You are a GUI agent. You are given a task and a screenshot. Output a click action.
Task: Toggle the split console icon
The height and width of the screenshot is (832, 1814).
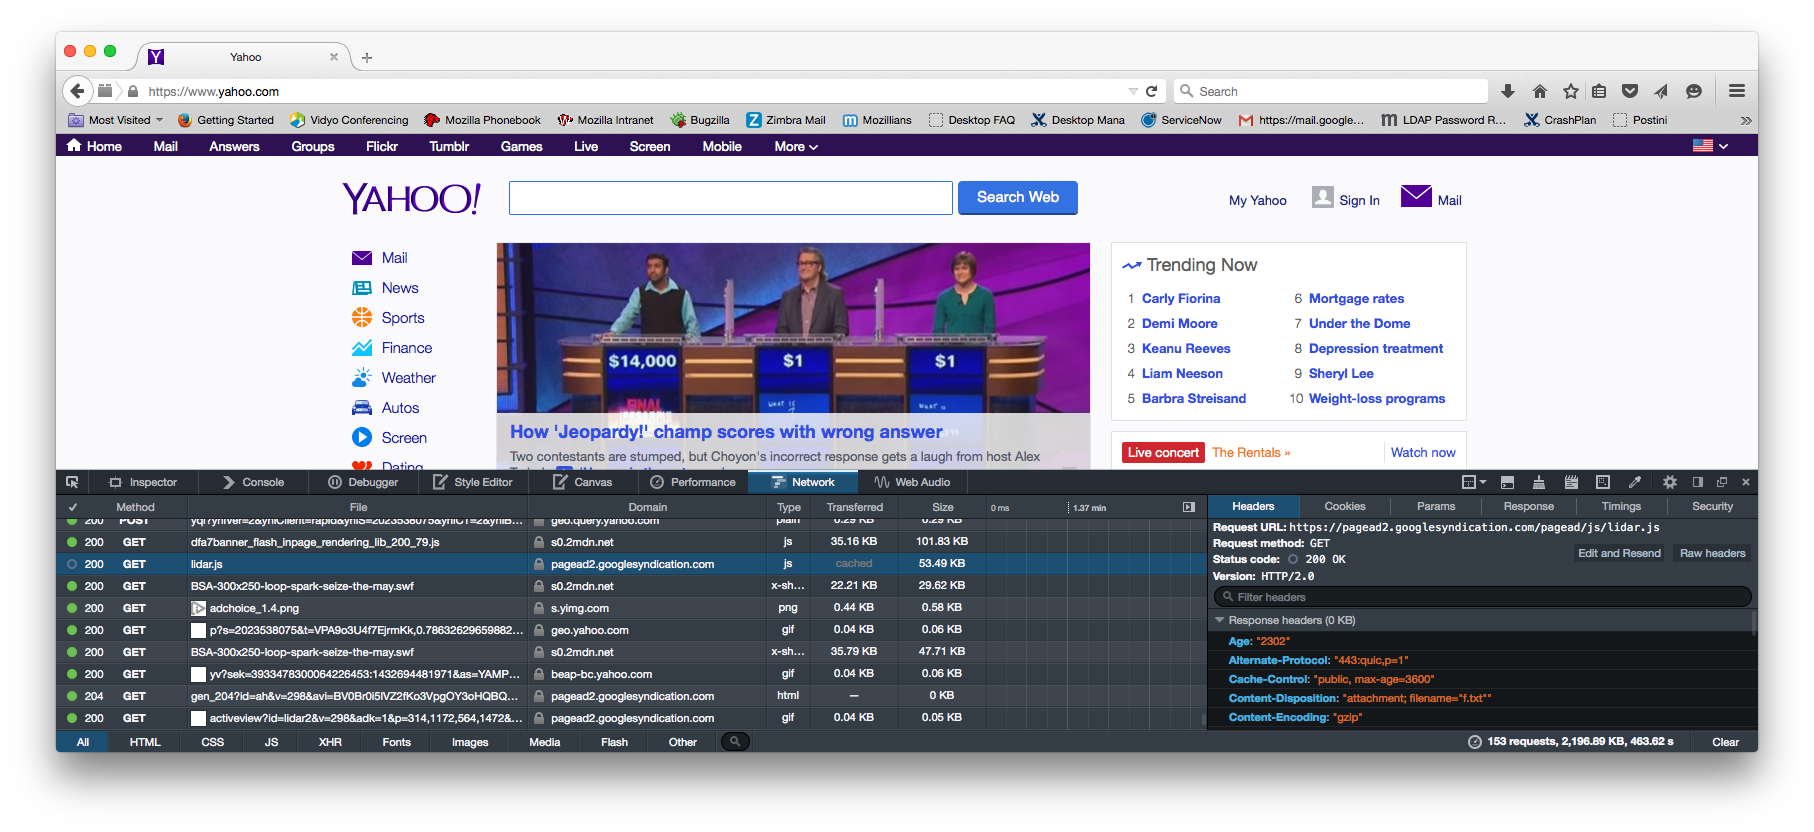tap(1507, 482)
